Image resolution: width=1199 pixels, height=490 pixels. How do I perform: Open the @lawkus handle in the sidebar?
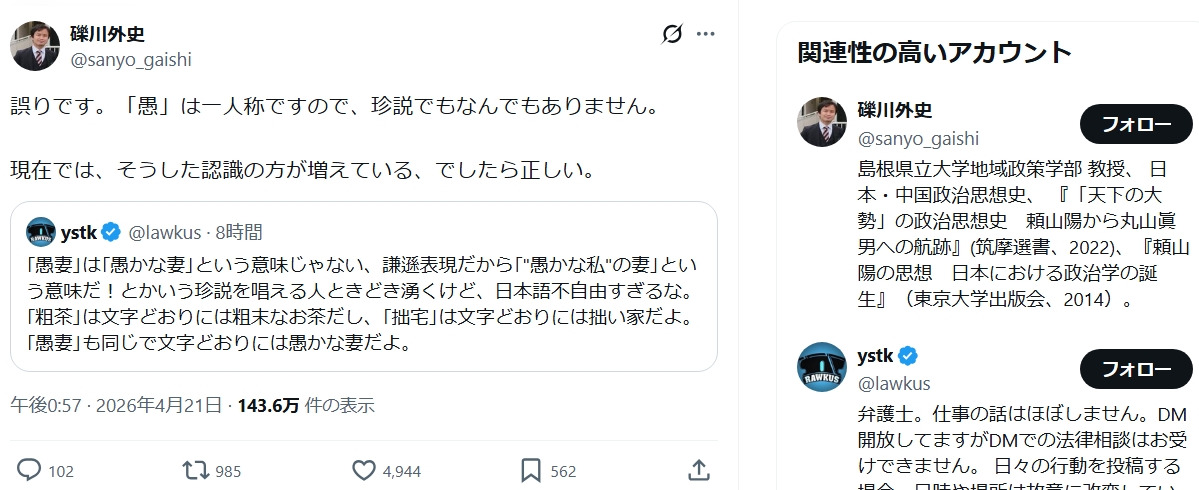pos(894,383)
